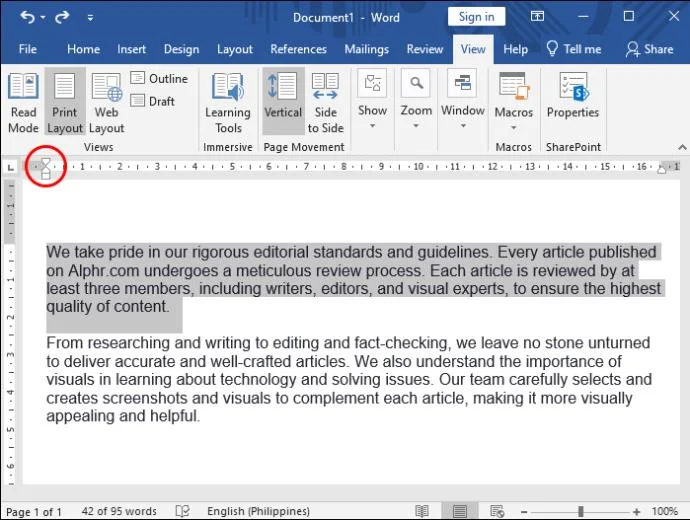Switch to the Home tab
Screen dimensions: 690x520
(83, 49)
